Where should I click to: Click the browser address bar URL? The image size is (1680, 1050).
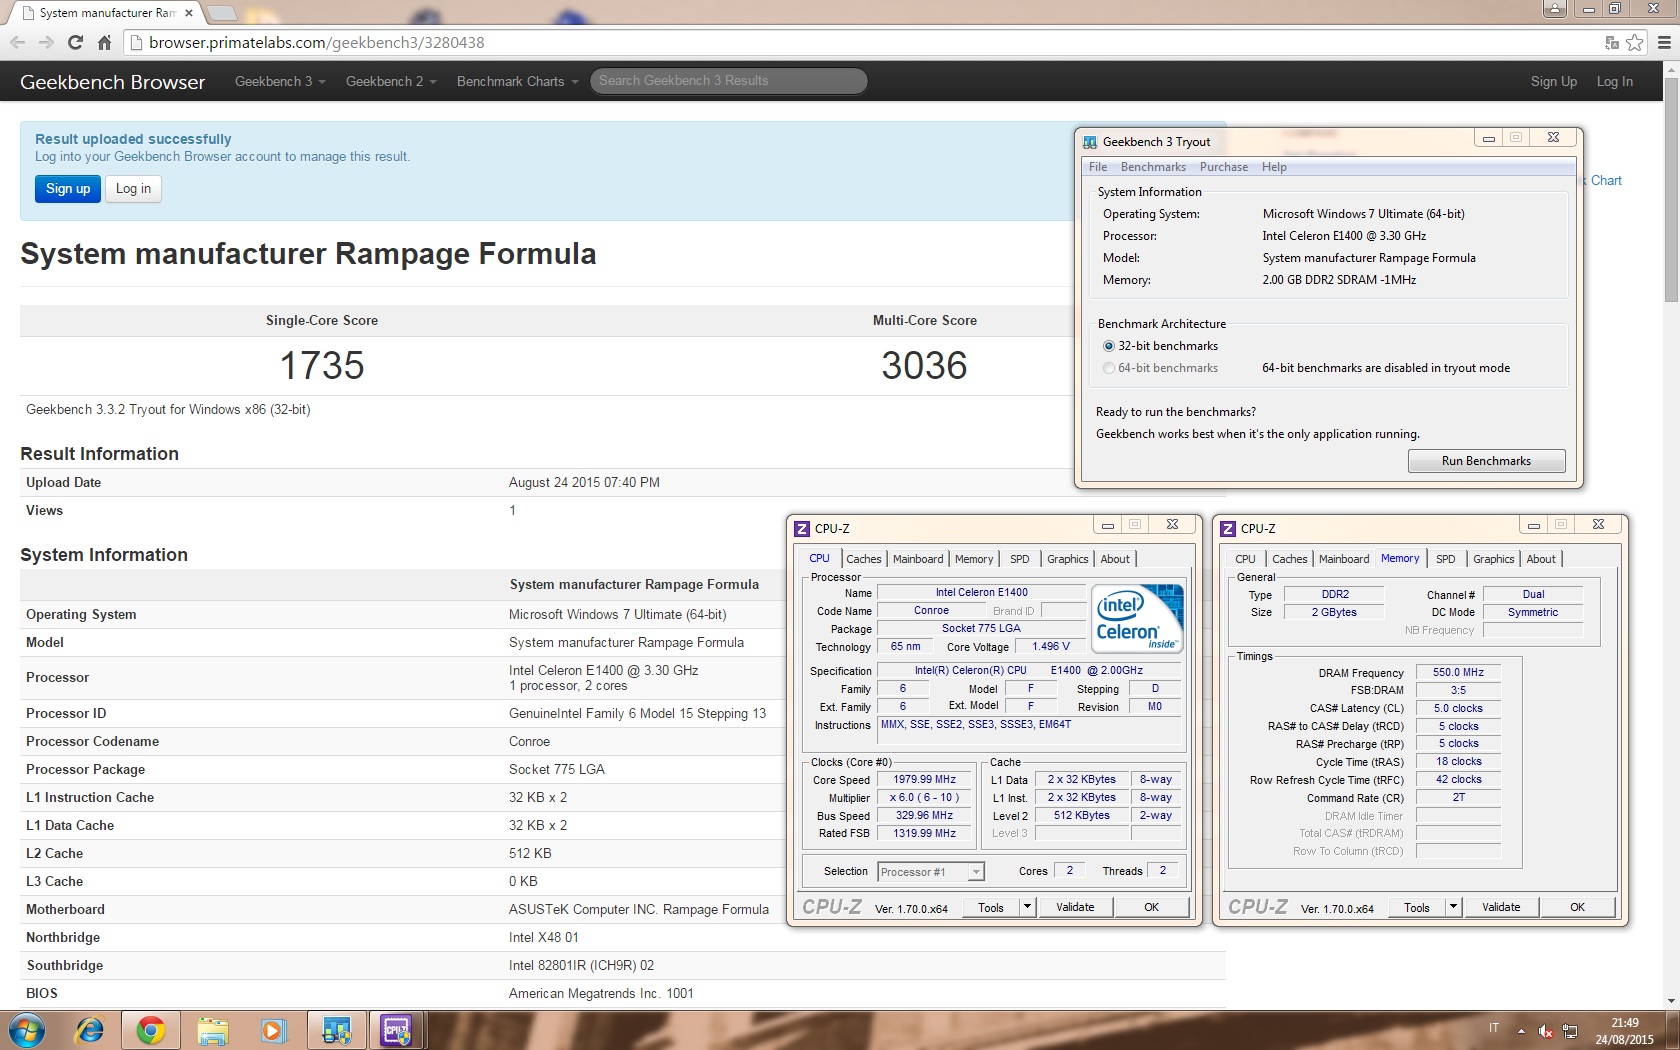pyautogui.click(x=316, y=42)
